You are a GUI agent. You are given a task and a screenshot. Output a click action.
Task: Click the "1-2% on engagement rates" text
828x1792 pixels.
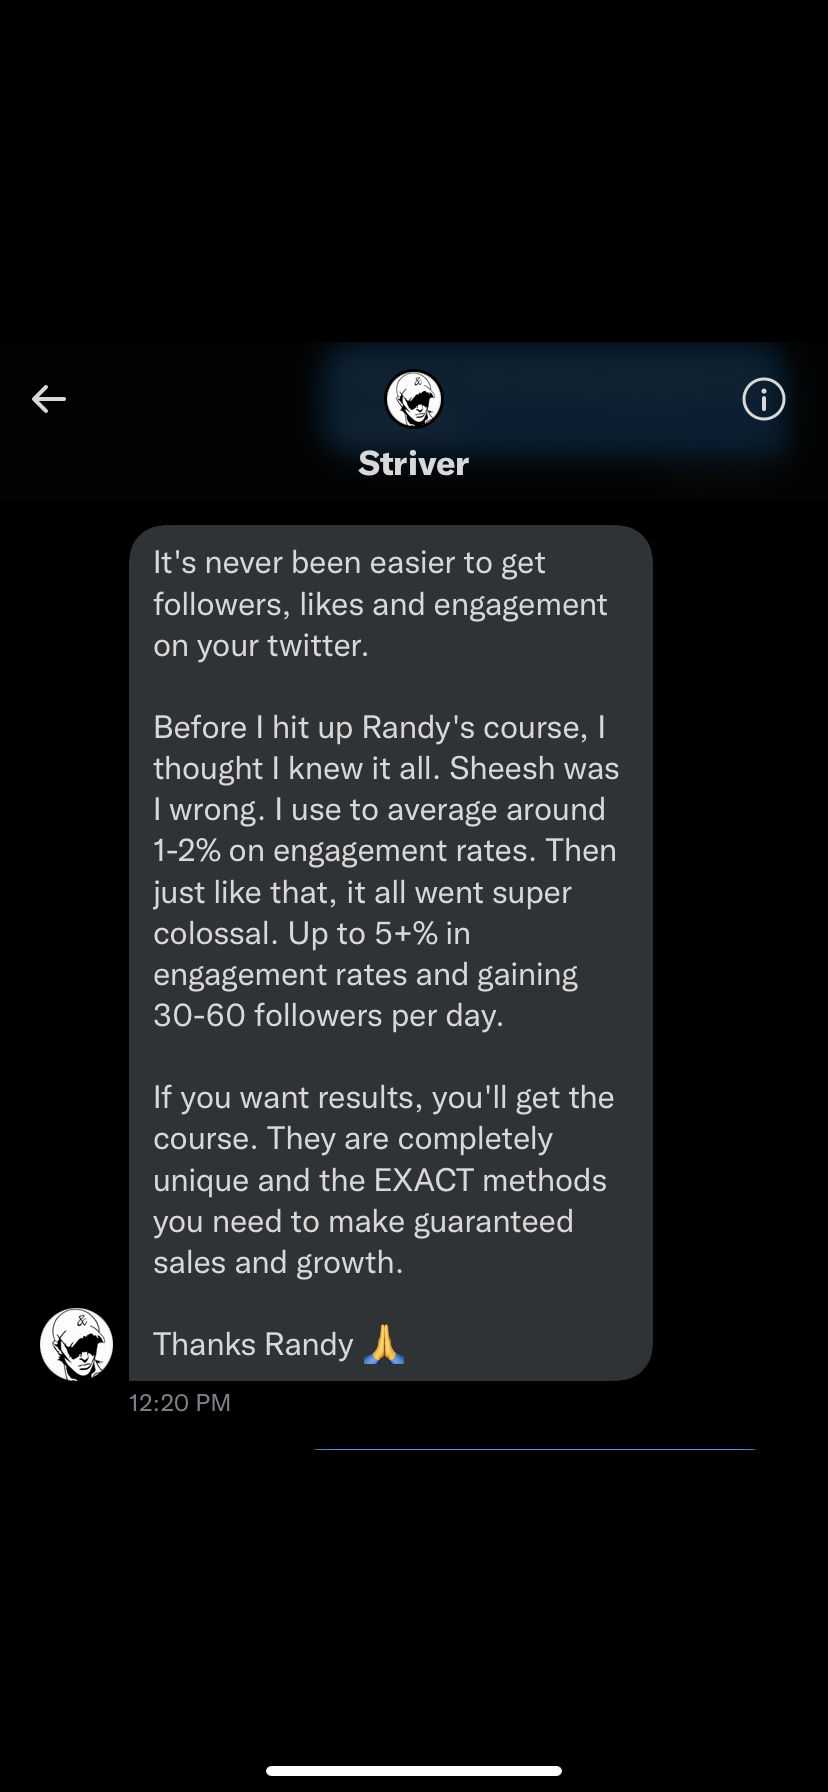click(x=340, y=850)
